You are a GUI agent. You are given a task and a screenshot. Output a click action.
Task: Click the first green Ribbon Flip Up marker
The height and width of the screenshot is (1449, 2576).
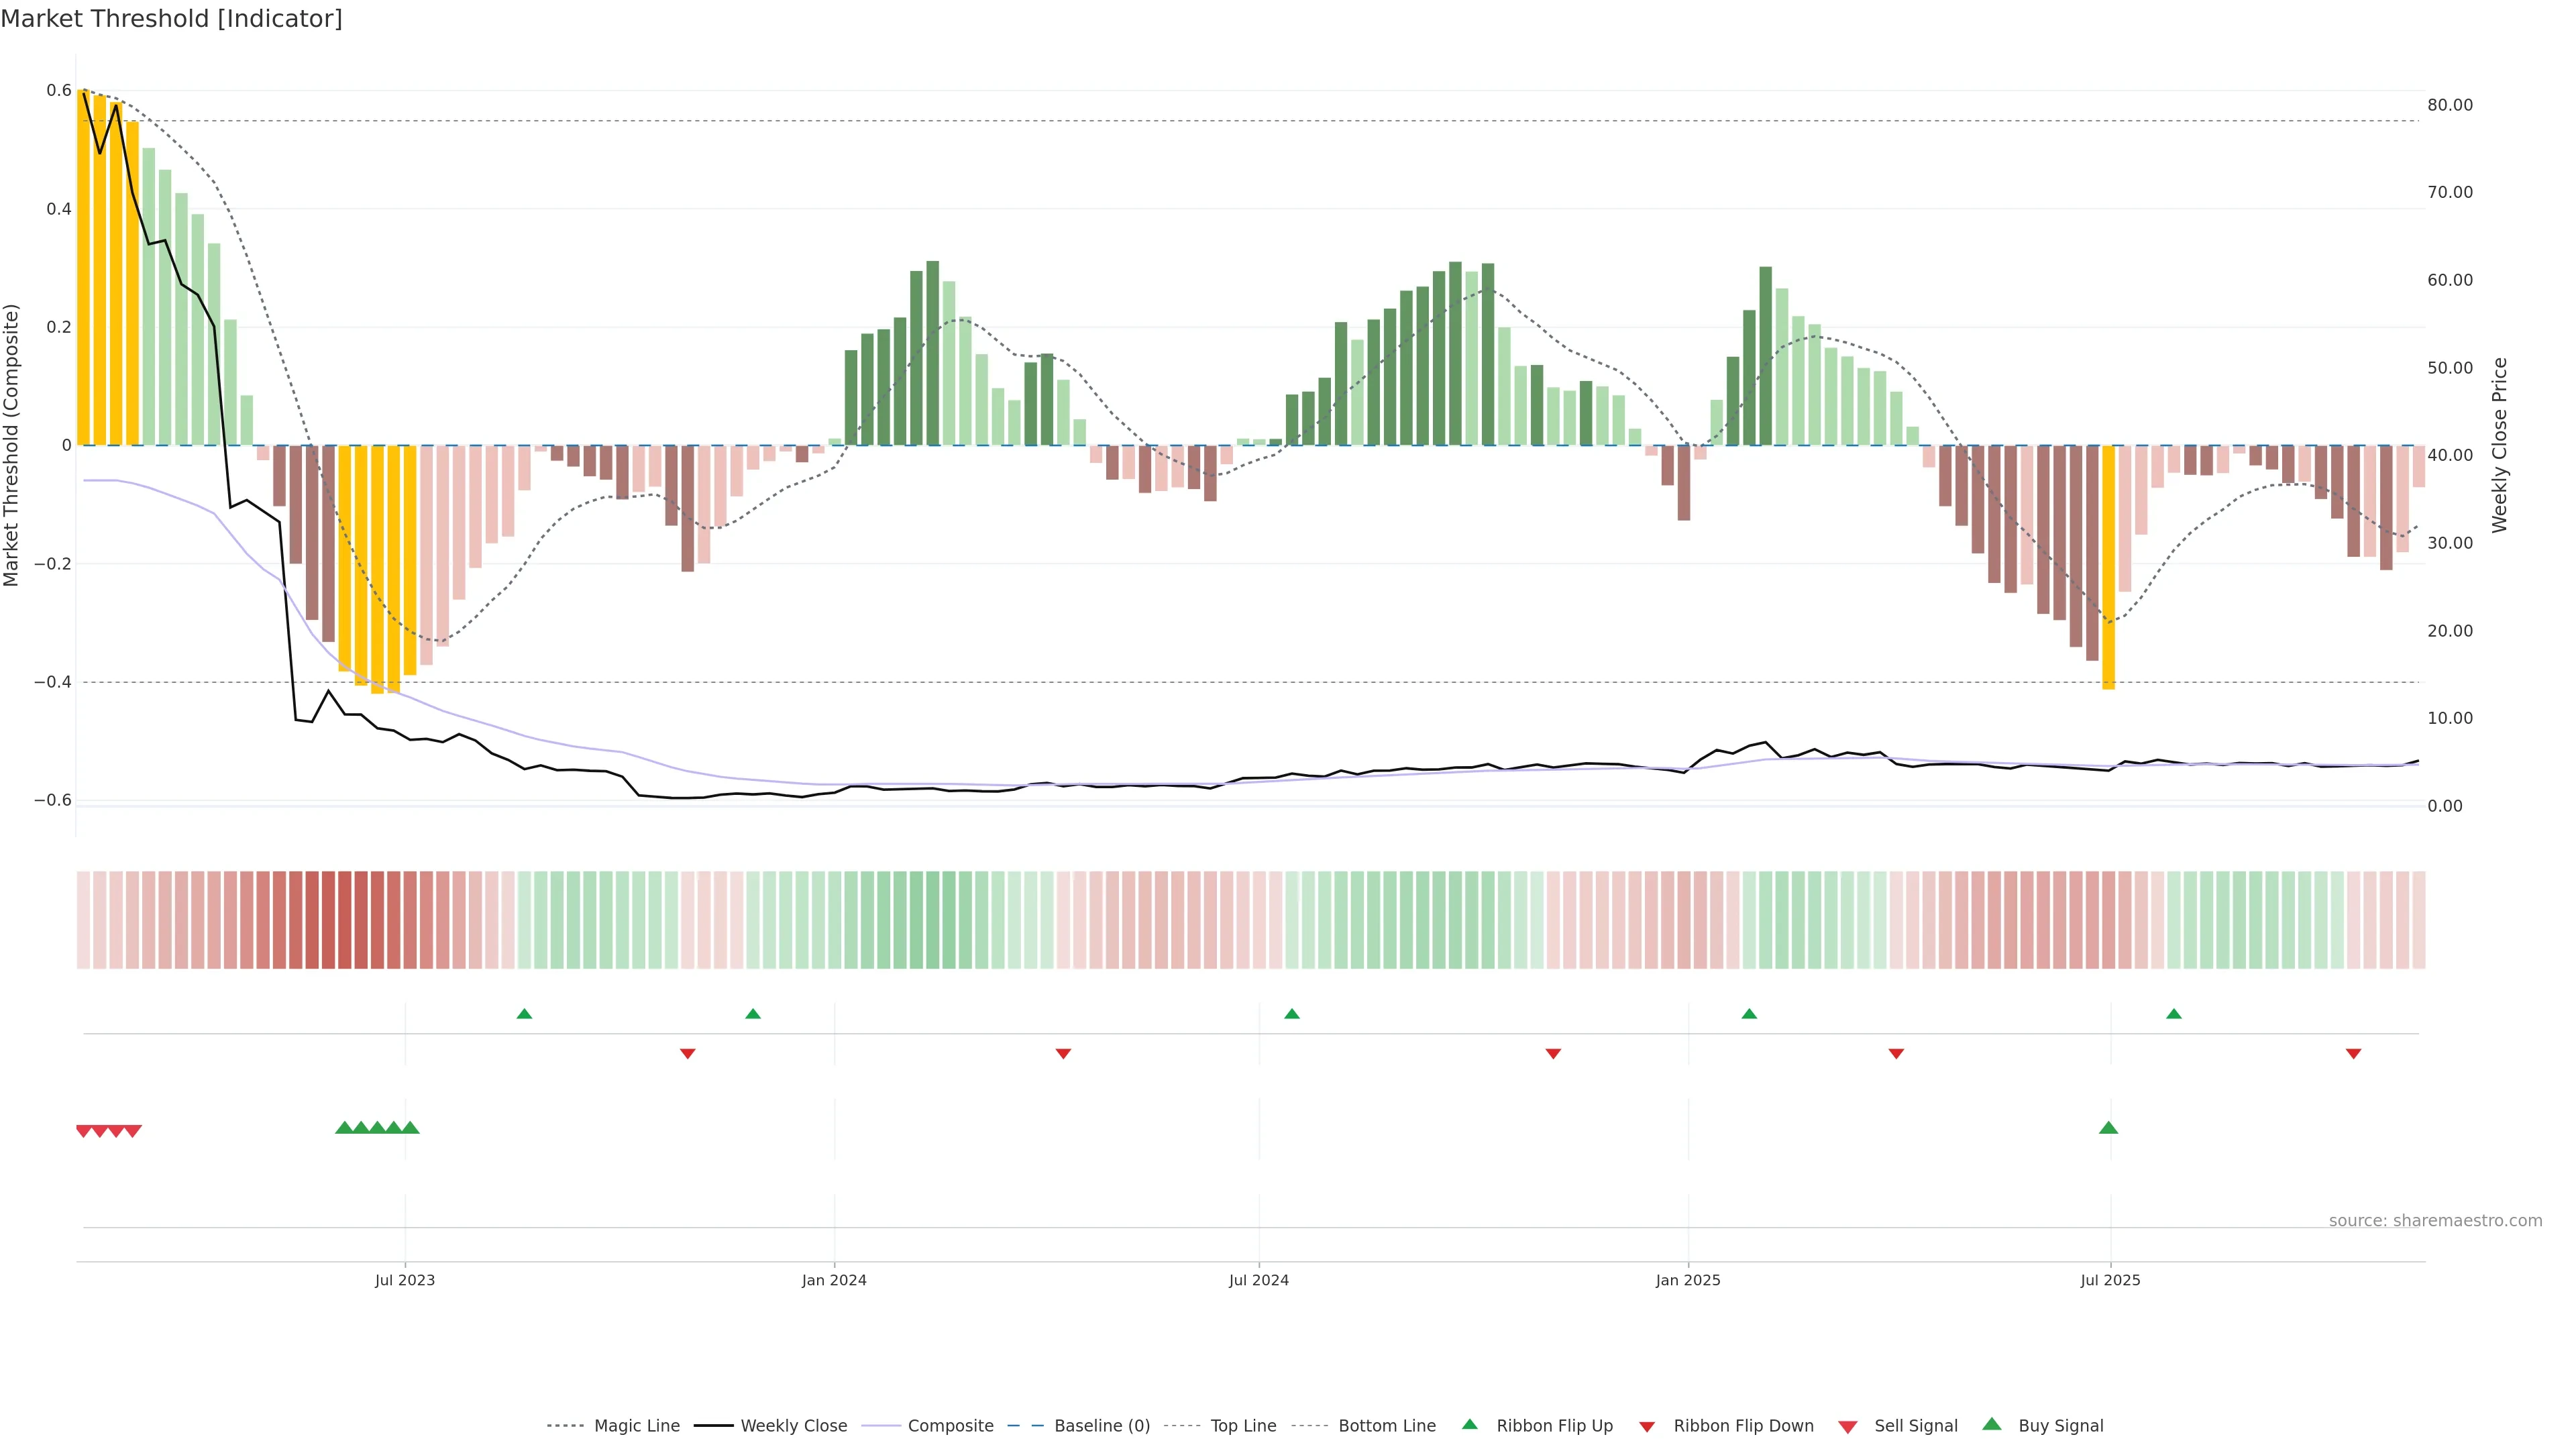pos(524,1014)
